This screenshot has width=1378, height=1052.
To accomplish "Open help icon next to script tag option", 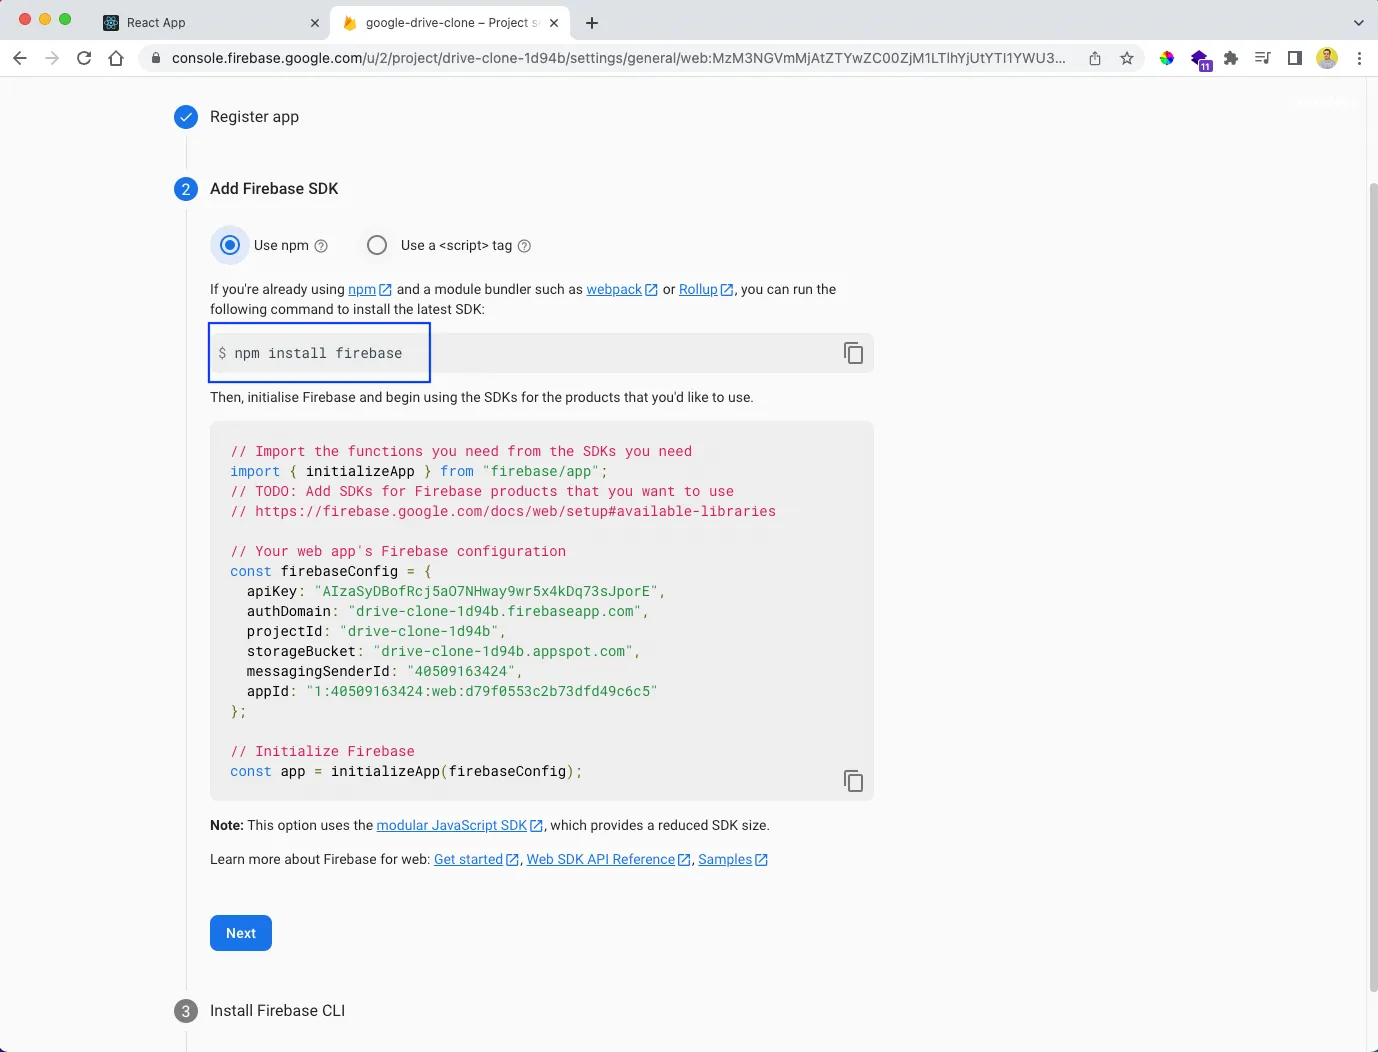I will point(524,246).
